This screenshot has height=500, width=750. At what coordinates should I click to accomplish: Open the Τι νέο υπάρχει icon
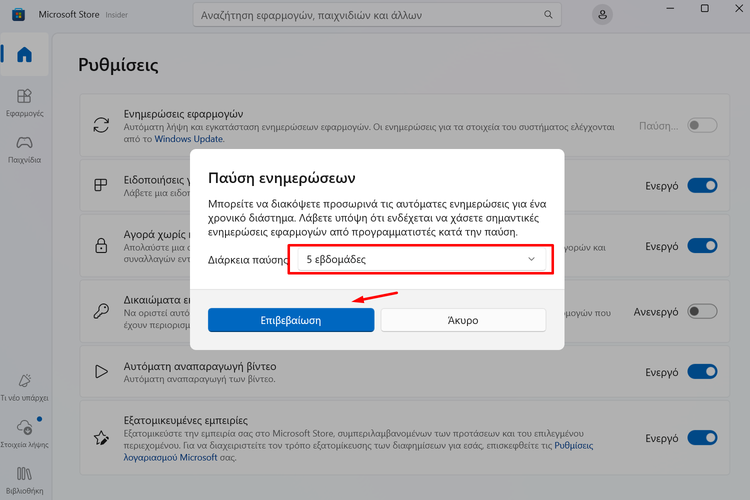click(x=24, y=380)
